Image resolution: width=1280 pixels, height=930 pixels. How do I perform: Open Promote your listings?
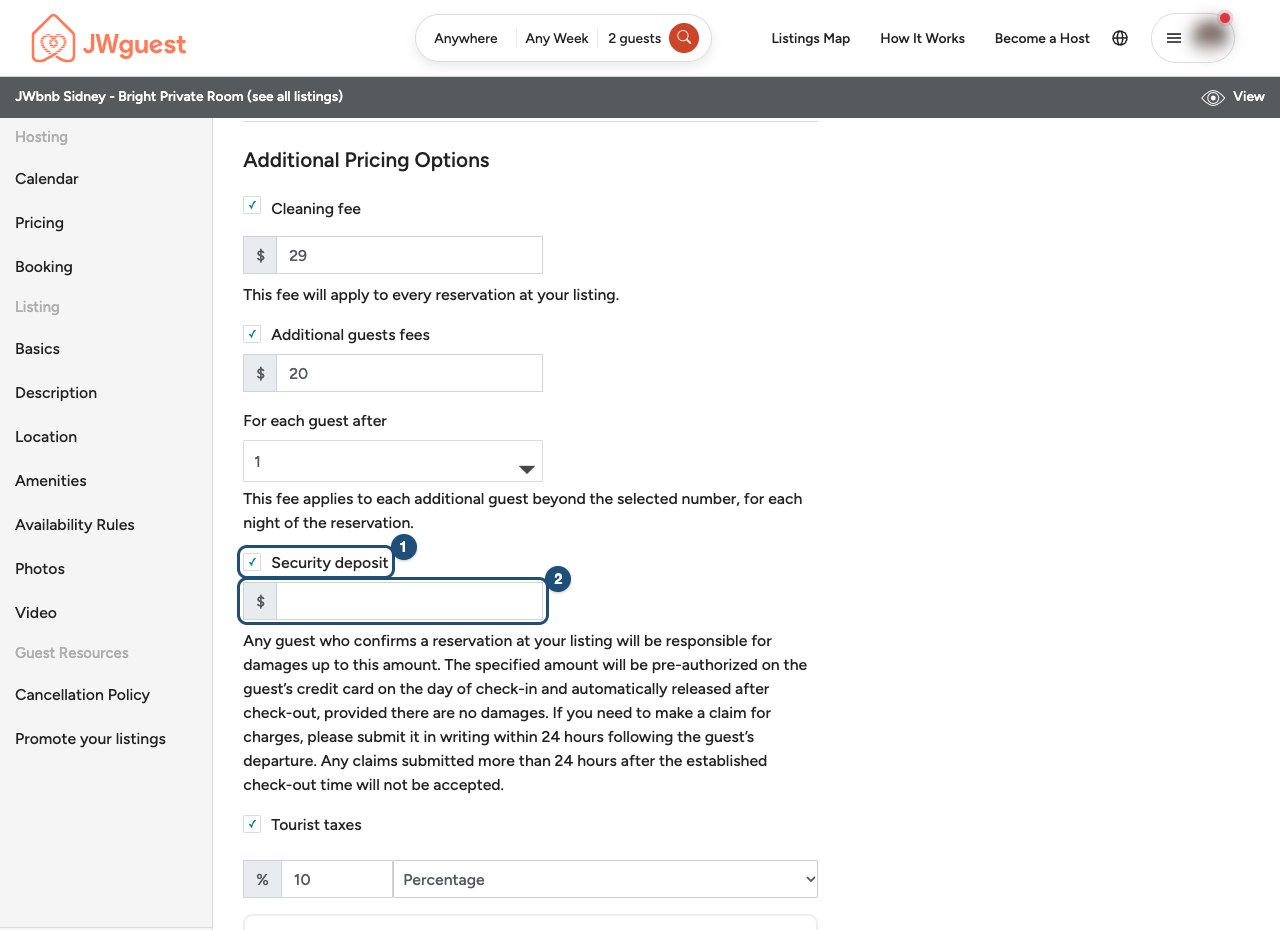[x=90, y=739]
